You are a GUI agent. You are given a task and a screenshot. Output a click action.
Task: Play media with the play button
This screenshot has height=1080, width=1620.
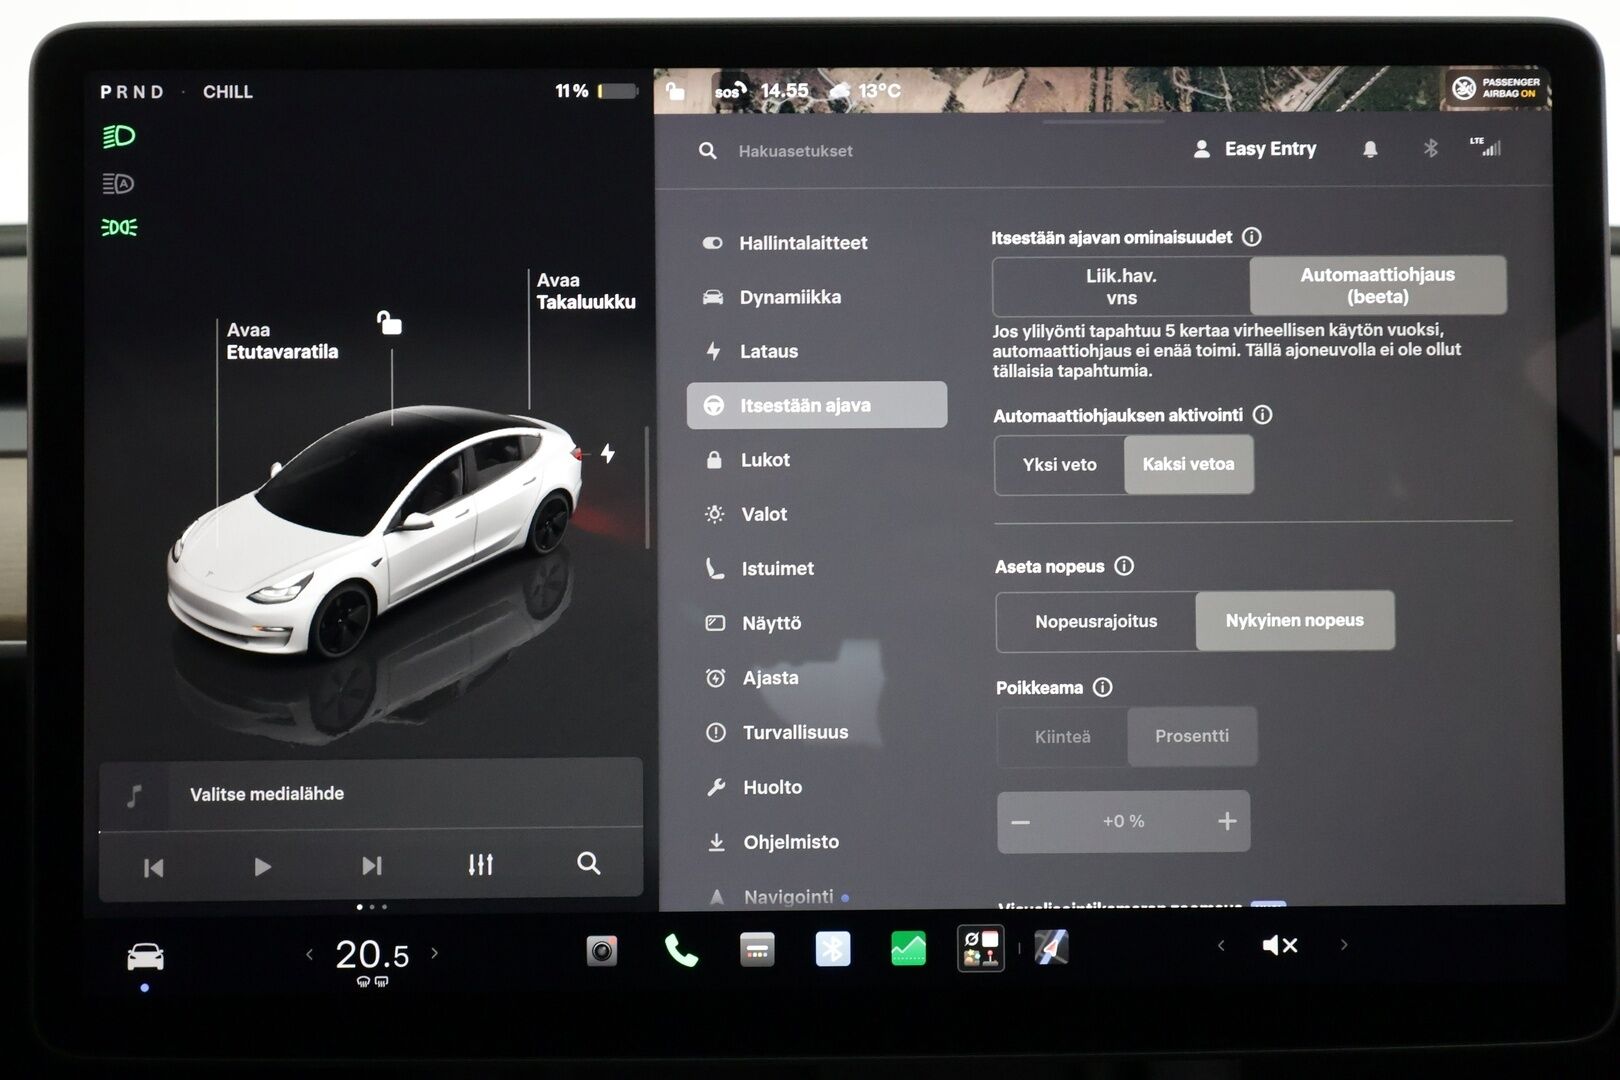pos(262,866)
